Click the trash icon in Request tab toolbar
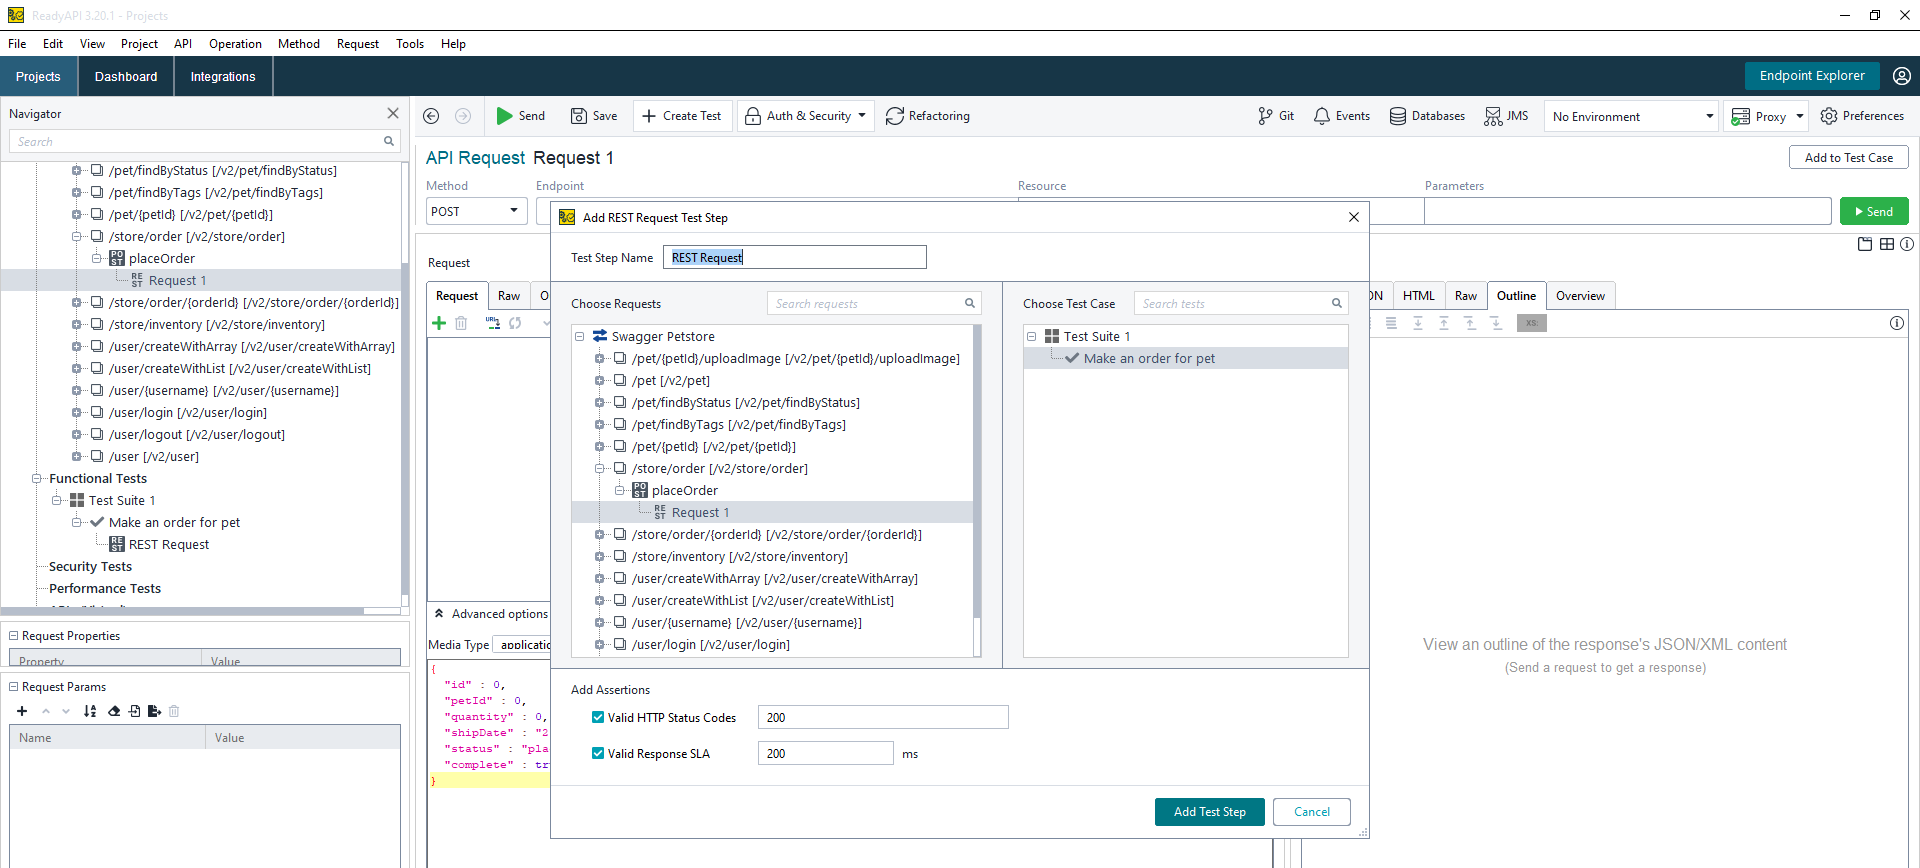 coord(461,323)
